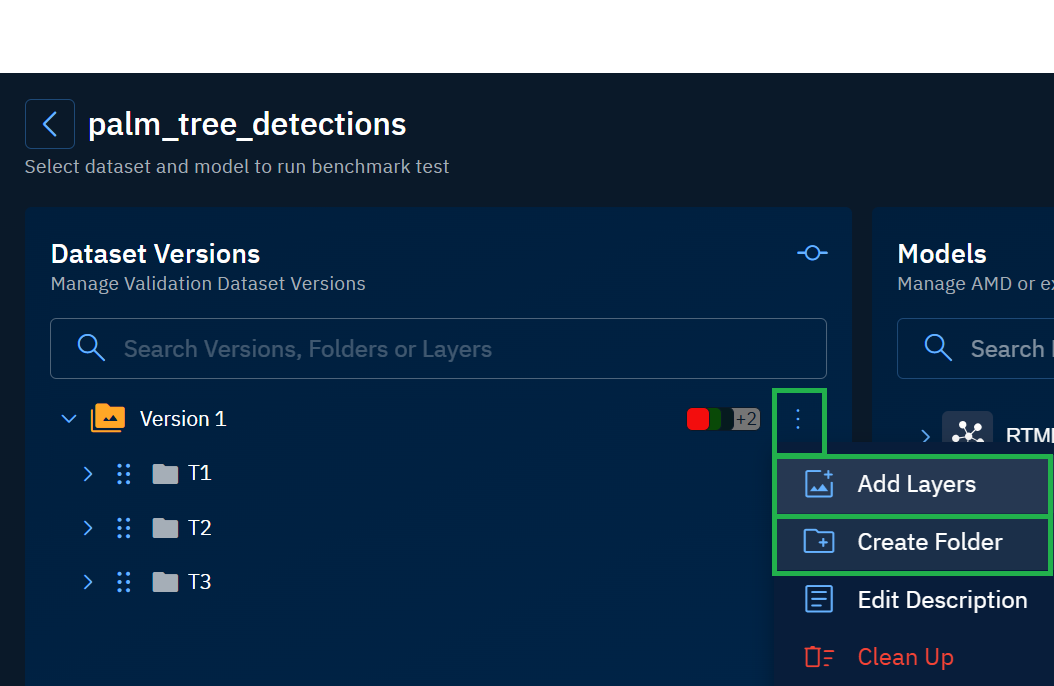Screen dimensions: 1054x686
Task: Click the search magnifier icon in Models panel
Action: [938, 348]
